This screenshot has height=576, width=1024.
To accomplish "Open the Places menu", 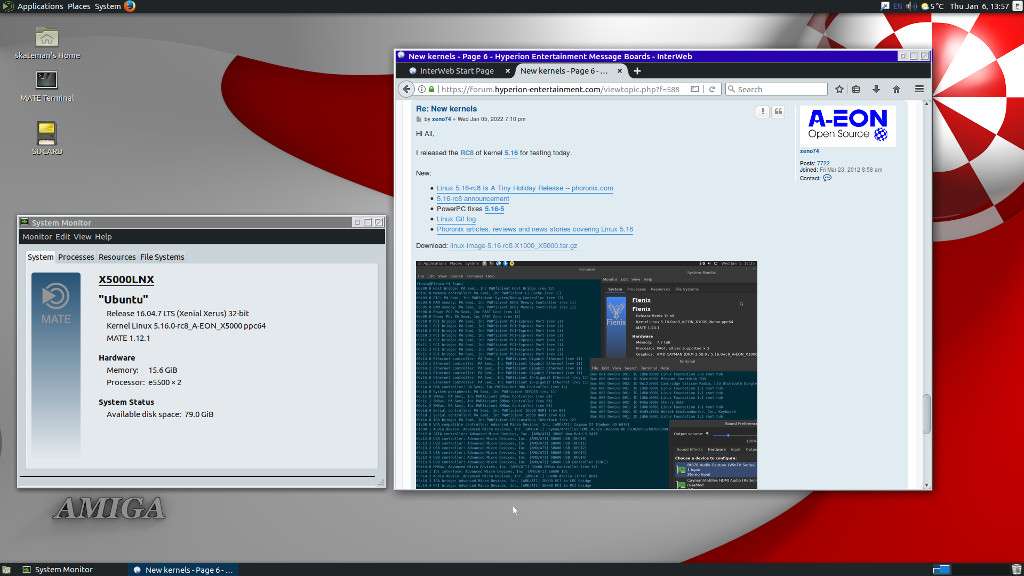I will click(78, 6).
